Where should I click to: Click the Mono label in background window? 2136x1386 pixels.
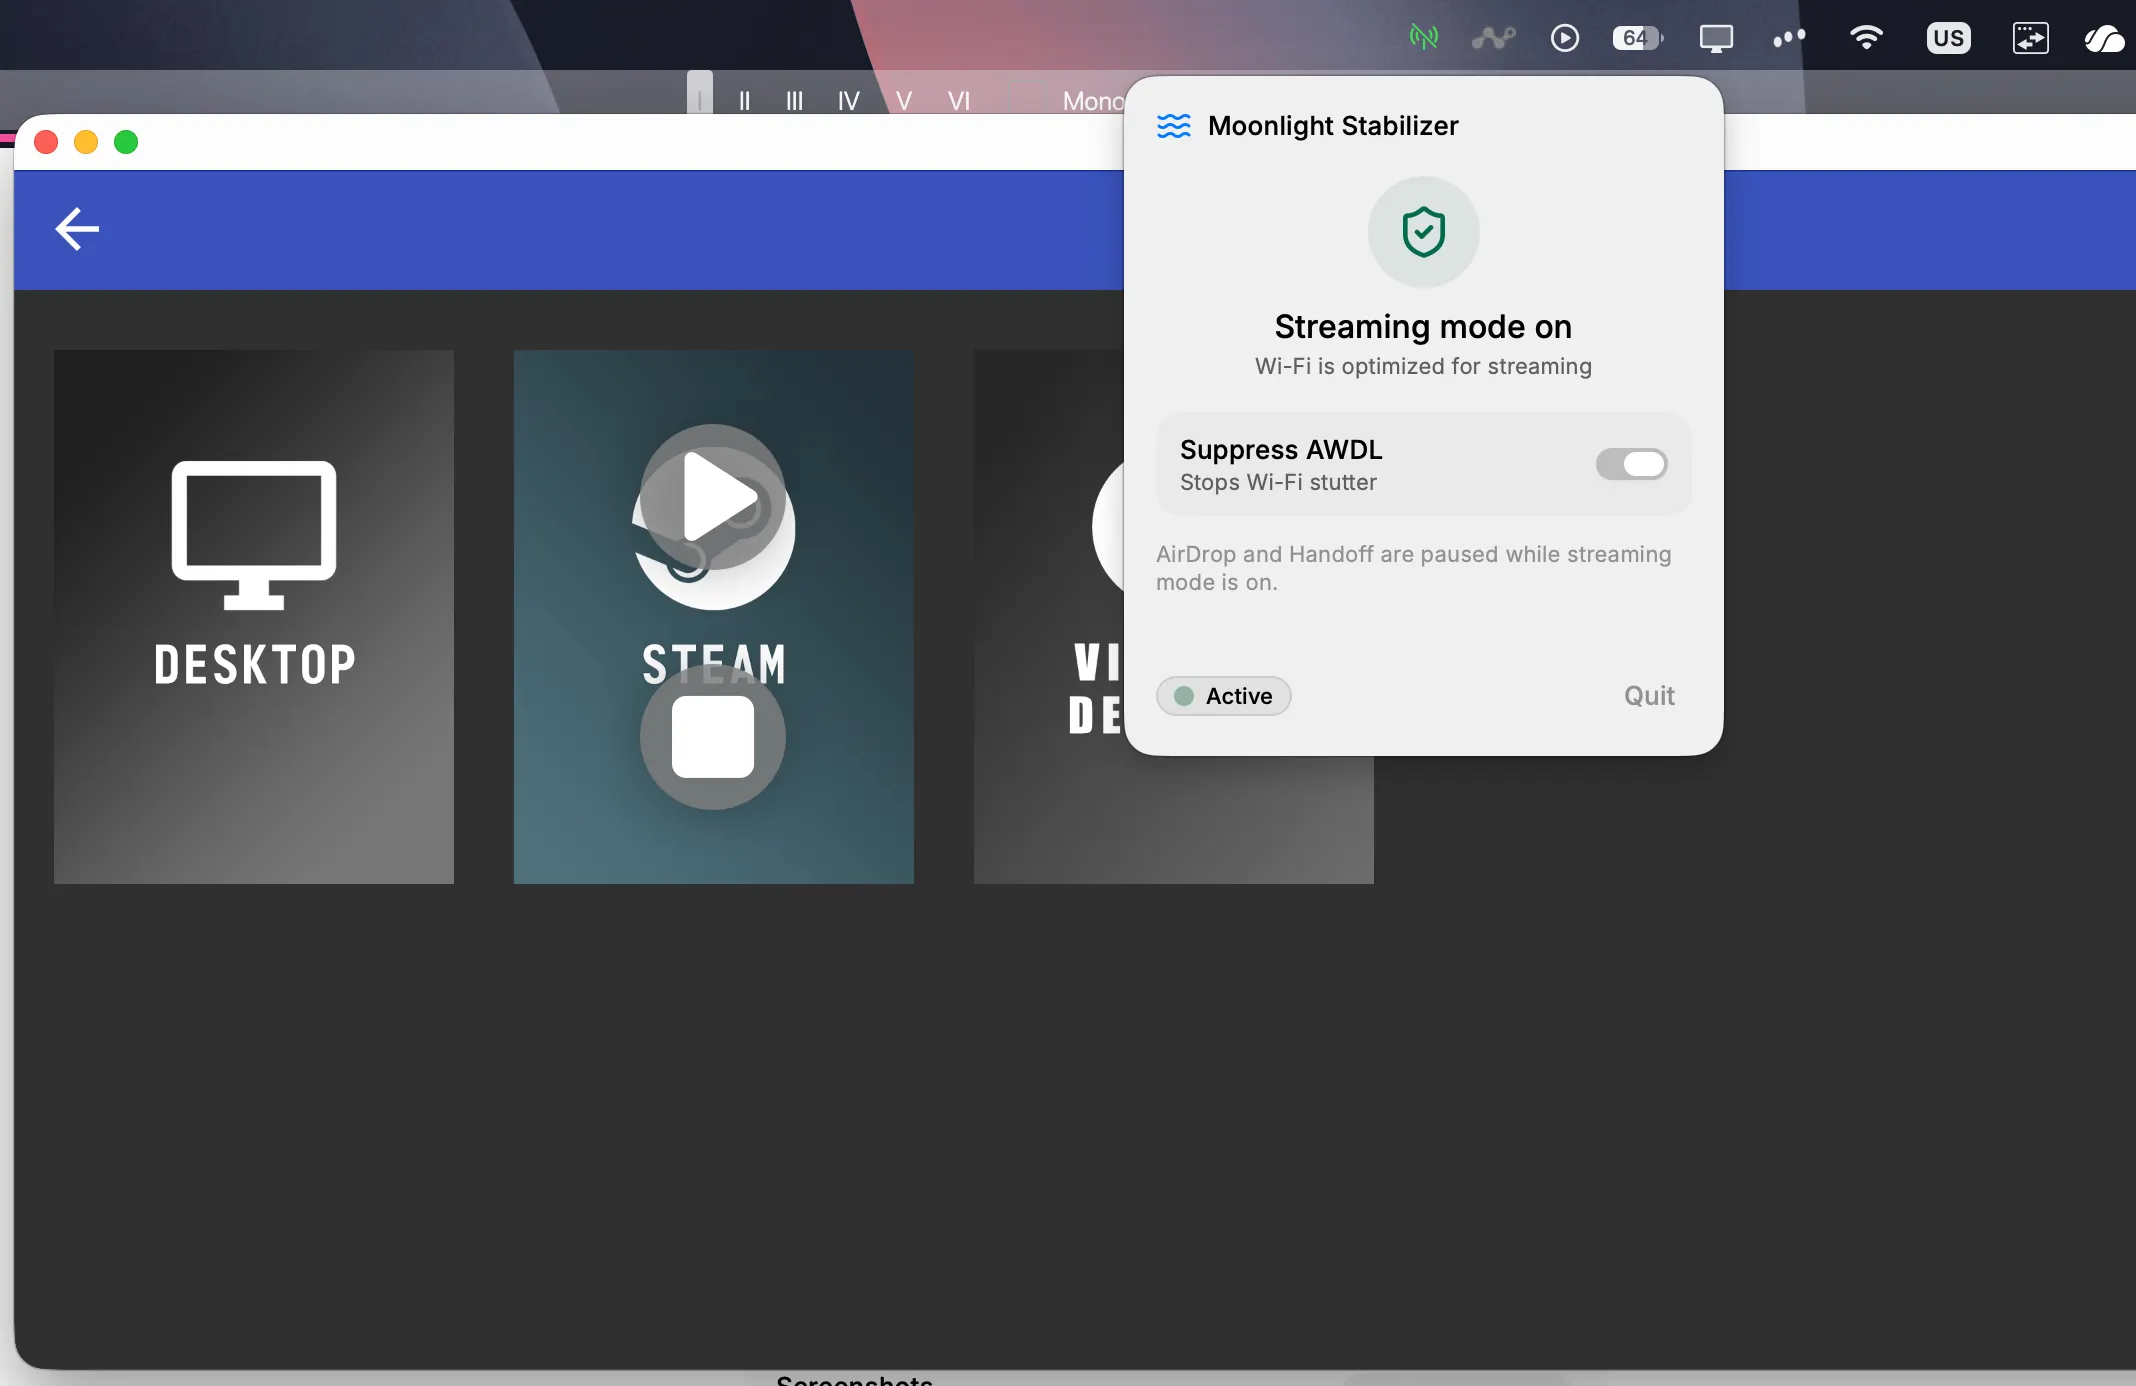click(x=1093, y=100)
